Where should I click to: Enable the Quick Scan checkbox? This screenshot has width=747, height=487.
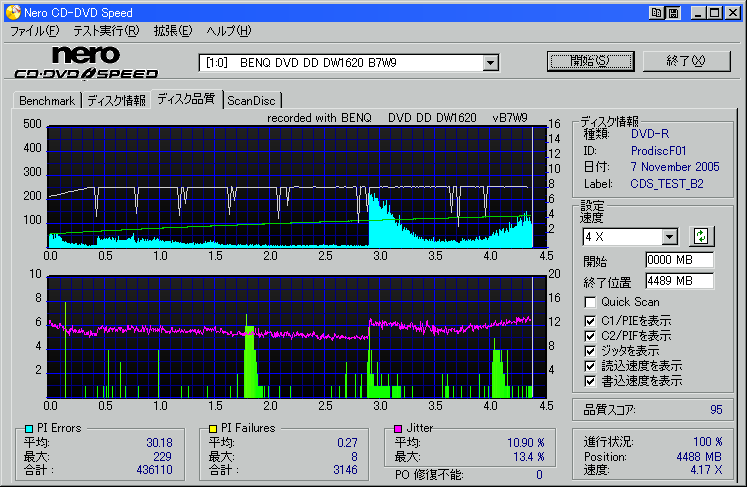(591, 302)
